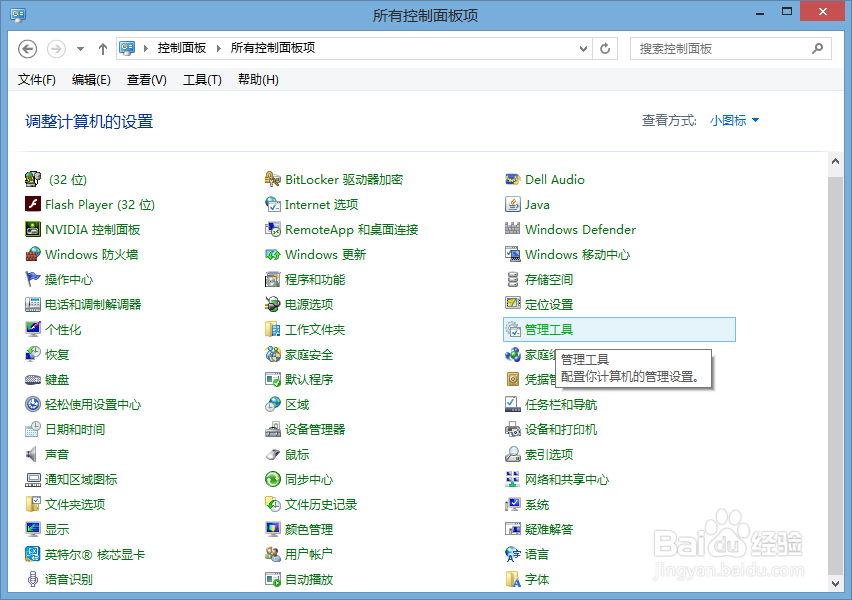Open the 疑难解答 link
852x600 pixels.
[549, 529]
